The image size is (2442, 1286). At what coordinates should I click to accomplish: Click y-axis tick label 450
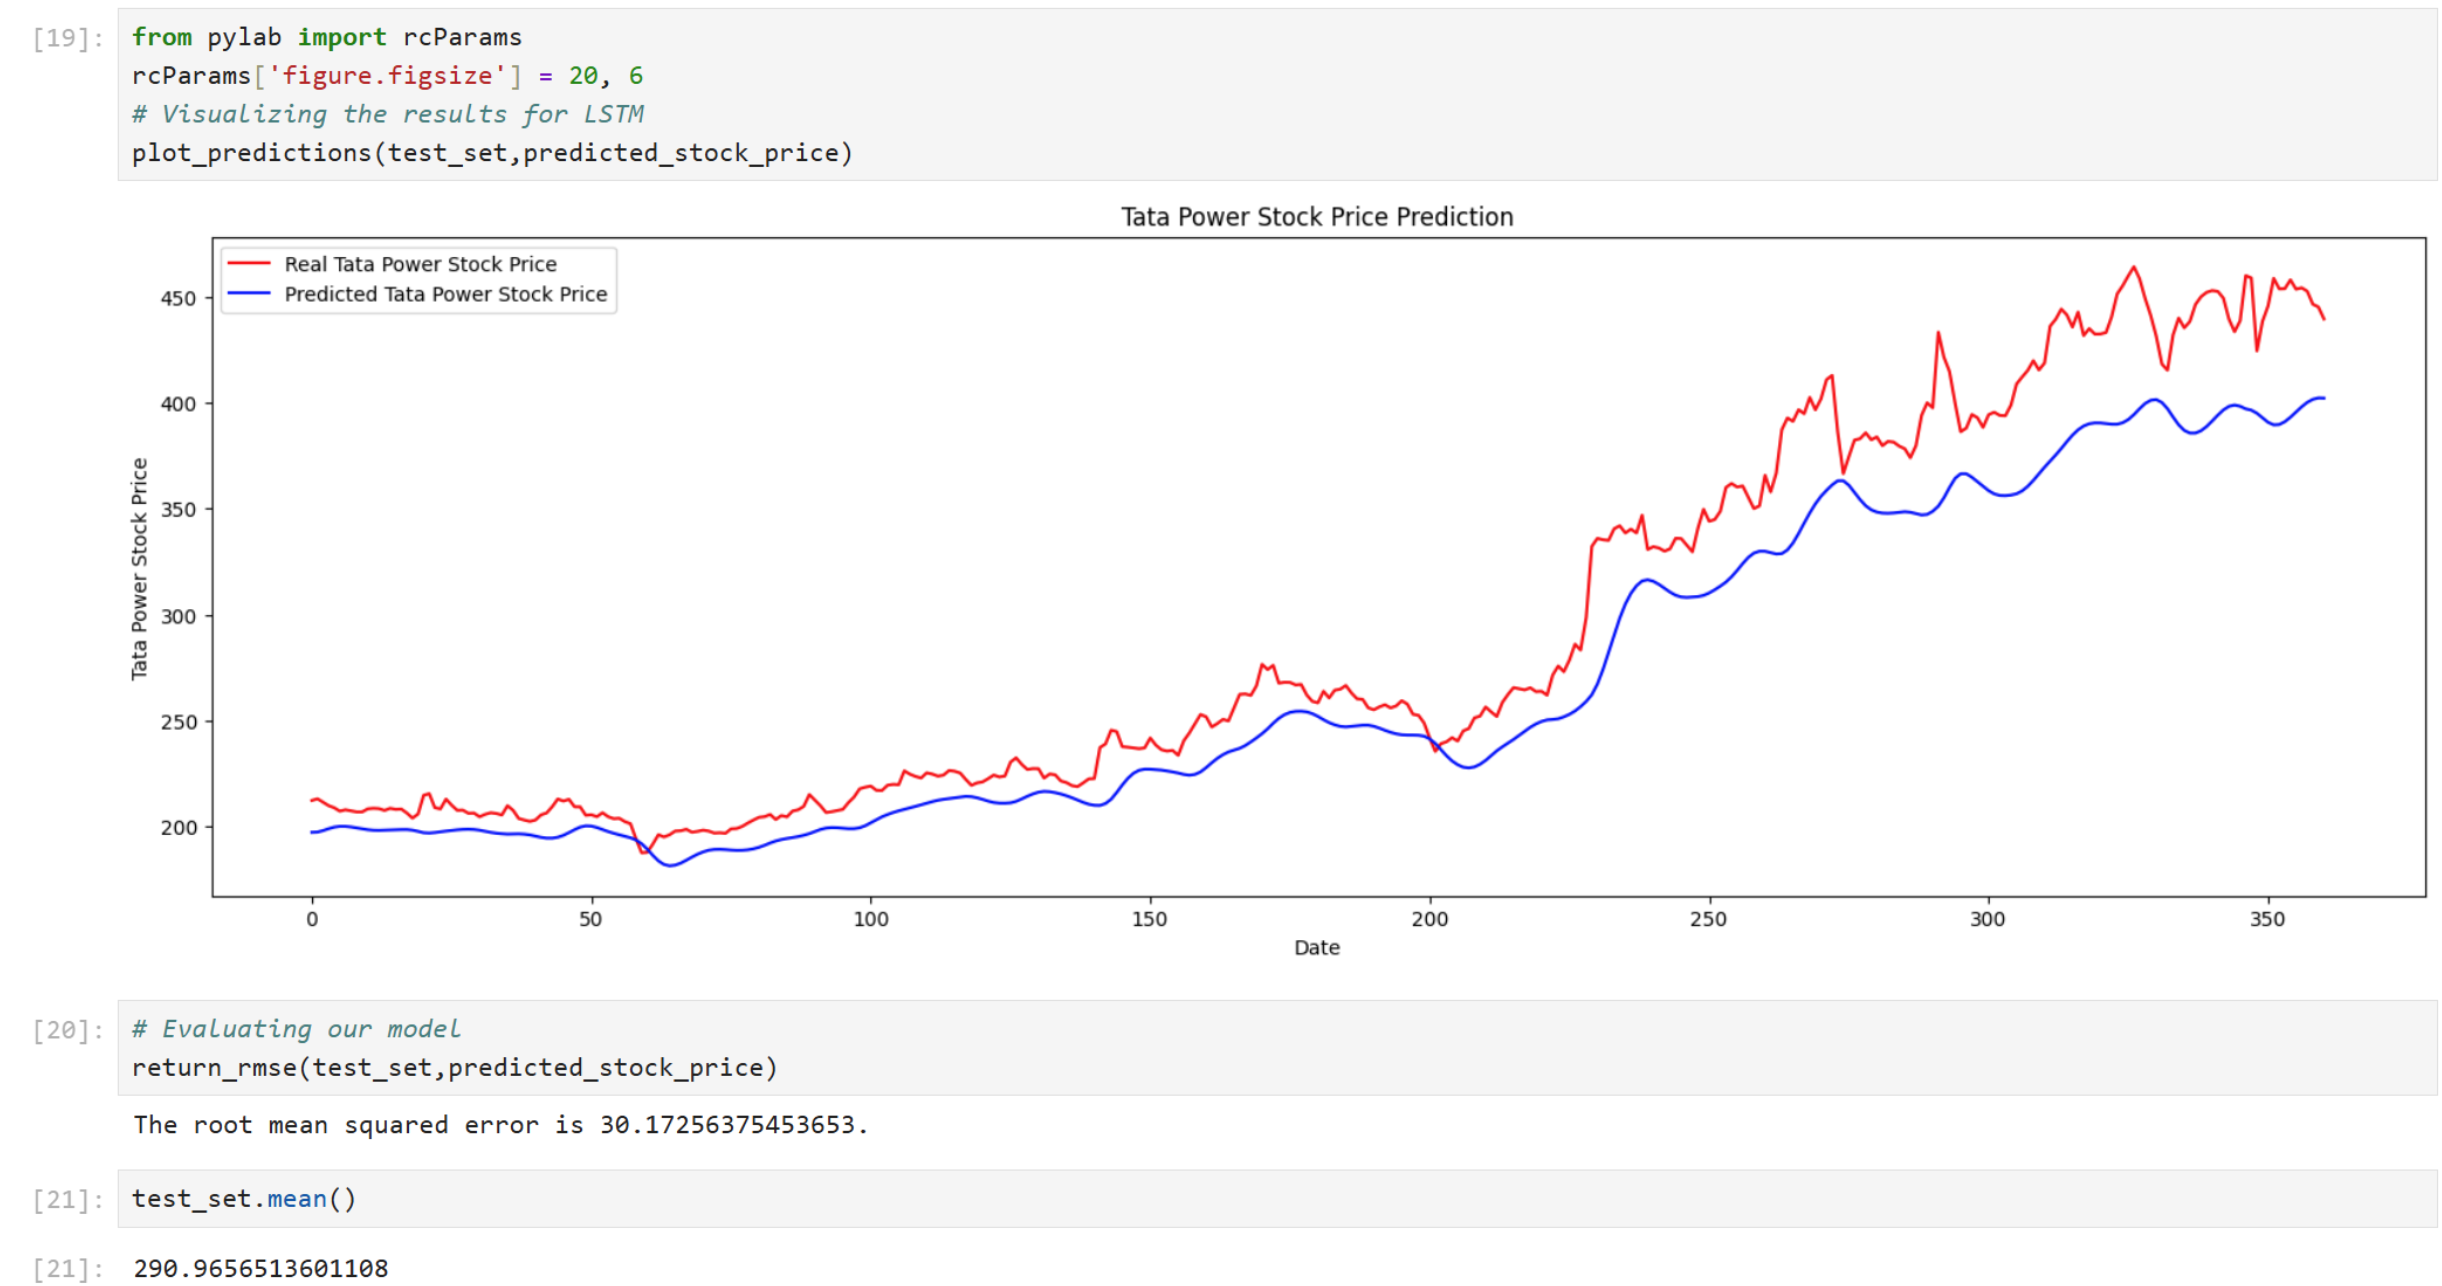pyautogui.click(x=178, y=298)
